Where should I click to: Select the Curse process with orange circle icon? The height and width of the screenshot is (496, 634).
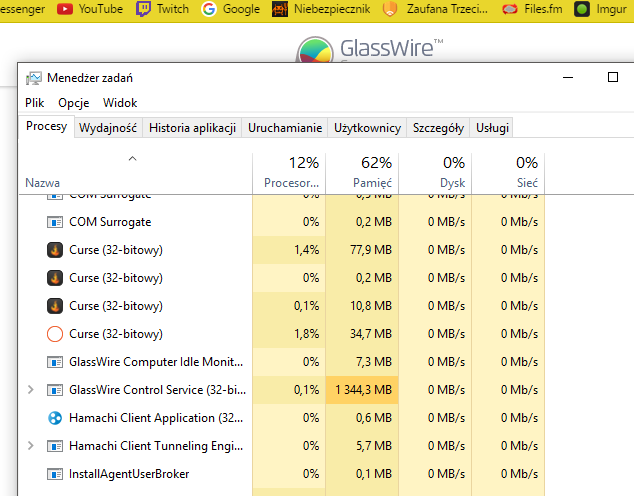pyautogui.click(x=55, y=334)
